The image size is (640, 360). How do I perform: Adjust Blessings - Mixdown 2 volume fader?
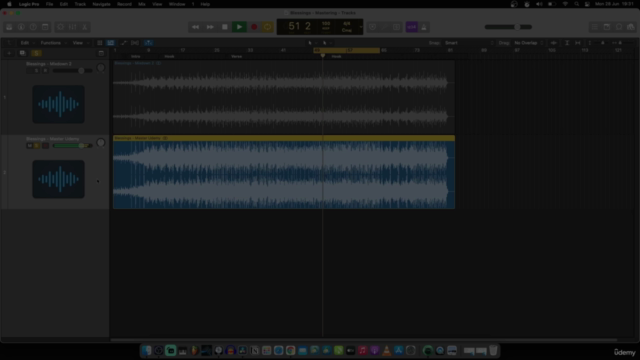[x=73, y=71]
